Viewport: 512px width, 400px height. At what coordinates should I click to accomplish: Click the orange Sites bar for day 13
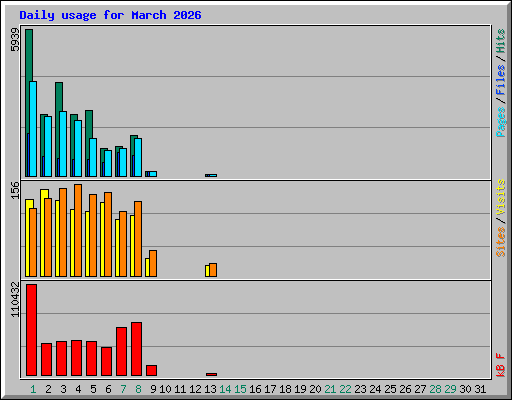pos(213,270)
